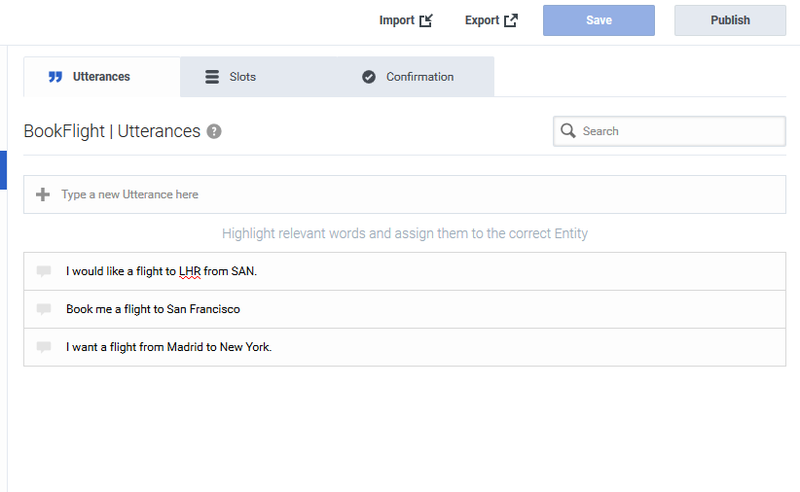Click the Export text label
Image resolution: width=800 pixels, height=492 pixels.
[x=481, y=20]
